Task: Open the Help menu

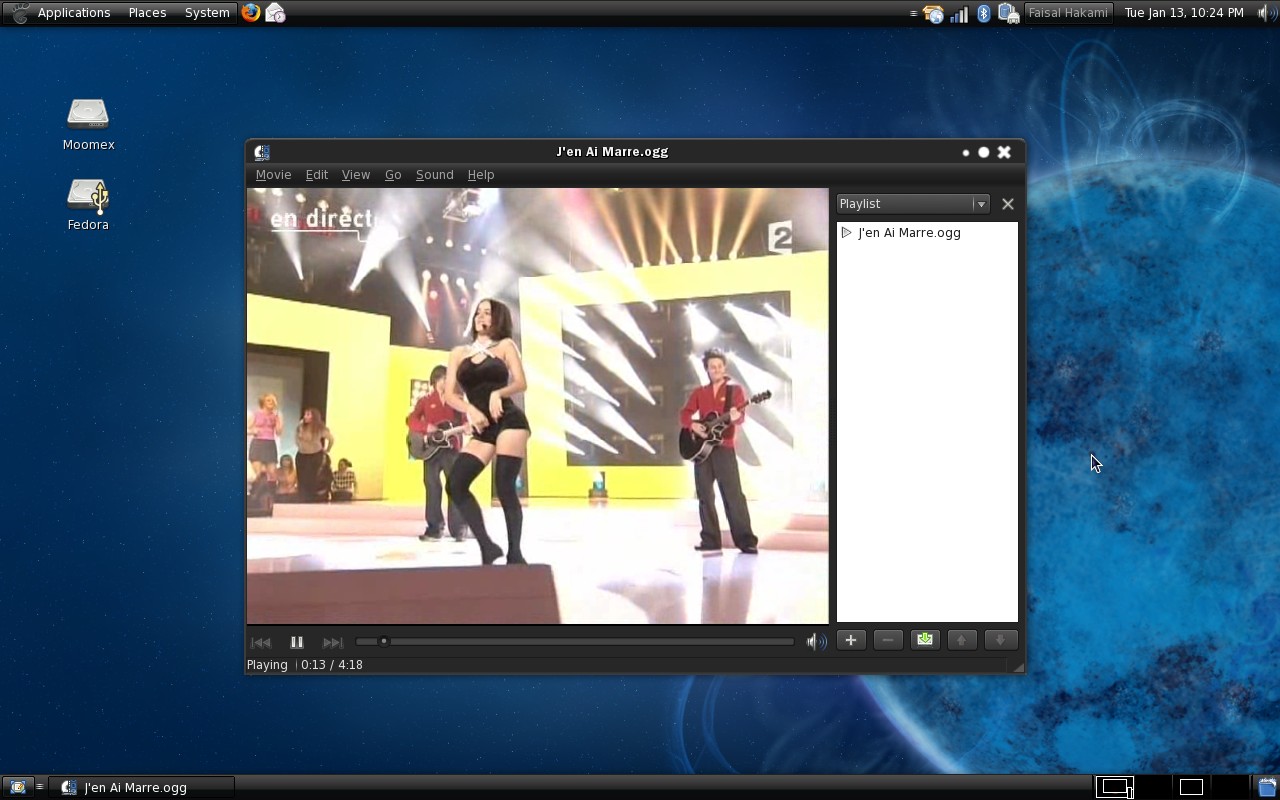Action: tap(481, 175)
